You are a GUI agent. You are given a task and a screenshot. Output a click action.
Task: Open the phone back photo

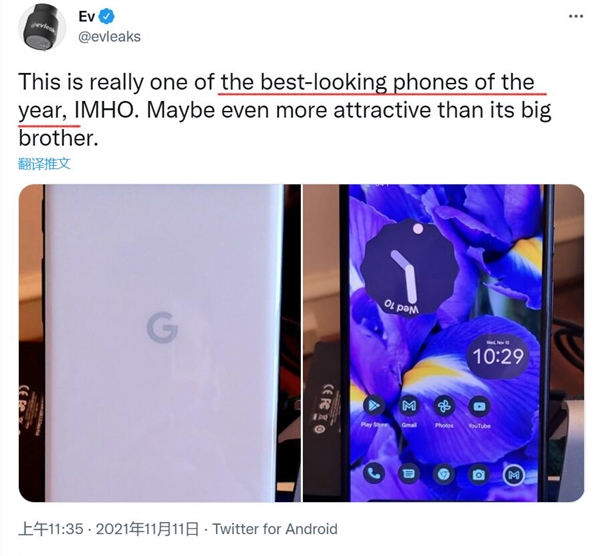160,343
